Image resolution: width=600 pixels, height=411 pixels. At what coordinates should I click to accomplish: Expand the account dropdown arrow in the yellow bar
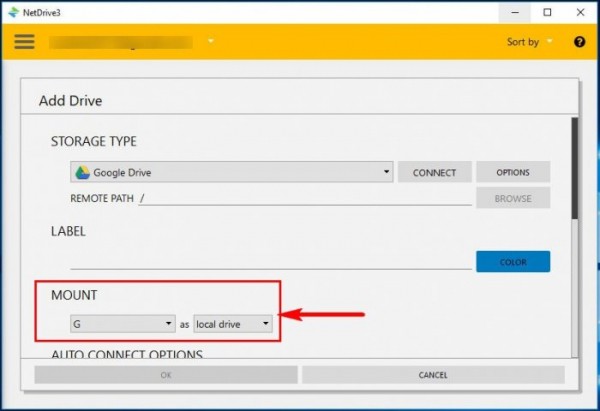point(210,41)
